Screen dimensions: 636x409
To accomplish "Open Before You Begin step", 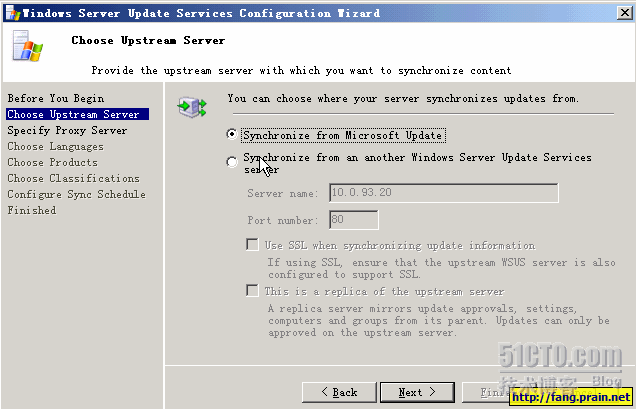I will [x=56, y=99].
